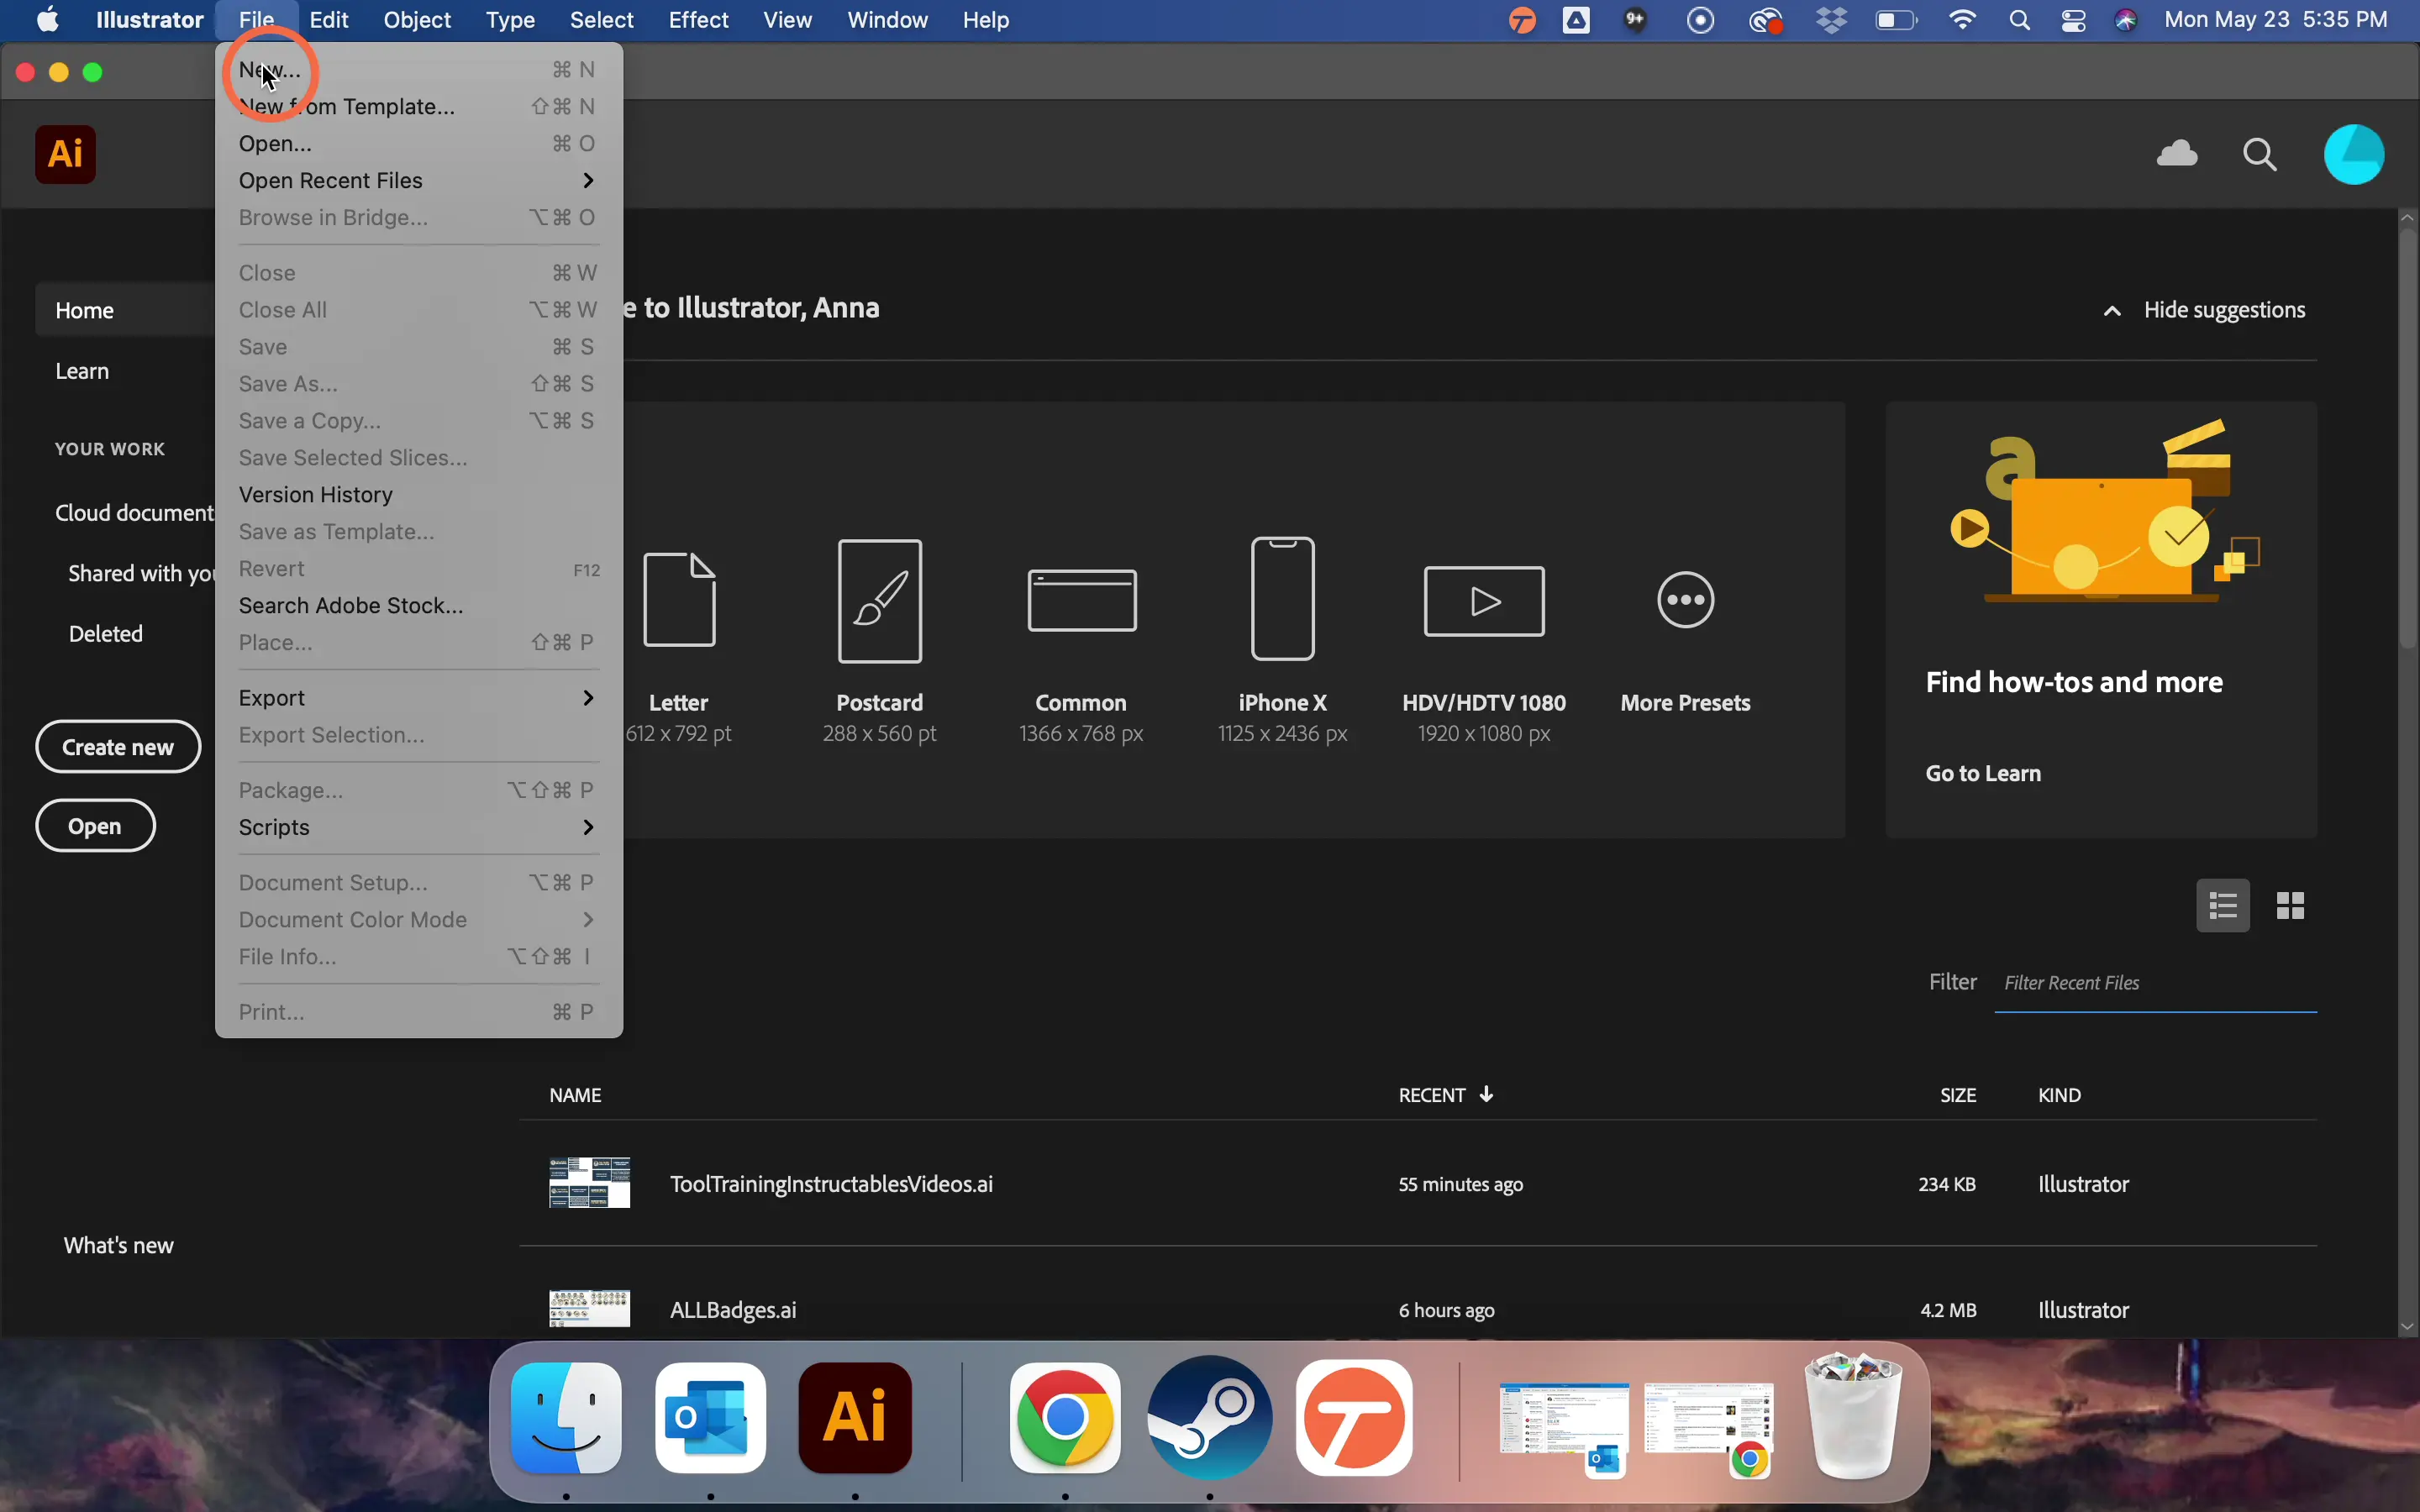Screen dimensions: 2420x1512
Task: Click the vertical scrollbar on the right
Action: click(x=2407, y=440)
